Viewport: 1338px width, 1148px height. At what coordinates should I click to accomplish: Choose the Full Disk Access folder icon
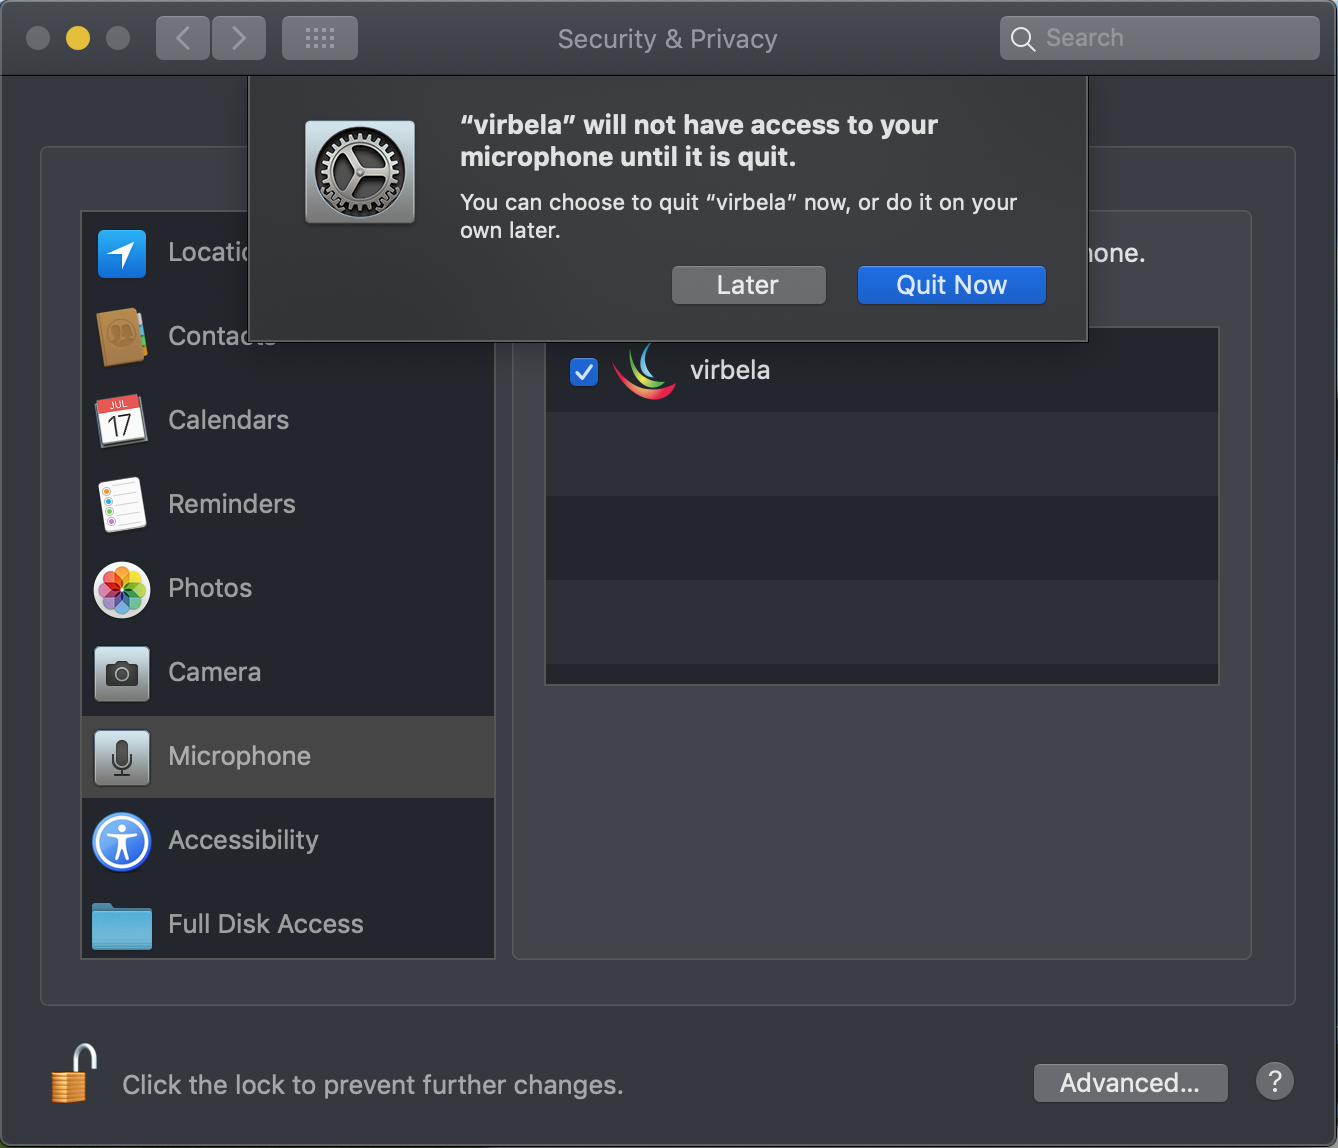[x=122, y=925]
